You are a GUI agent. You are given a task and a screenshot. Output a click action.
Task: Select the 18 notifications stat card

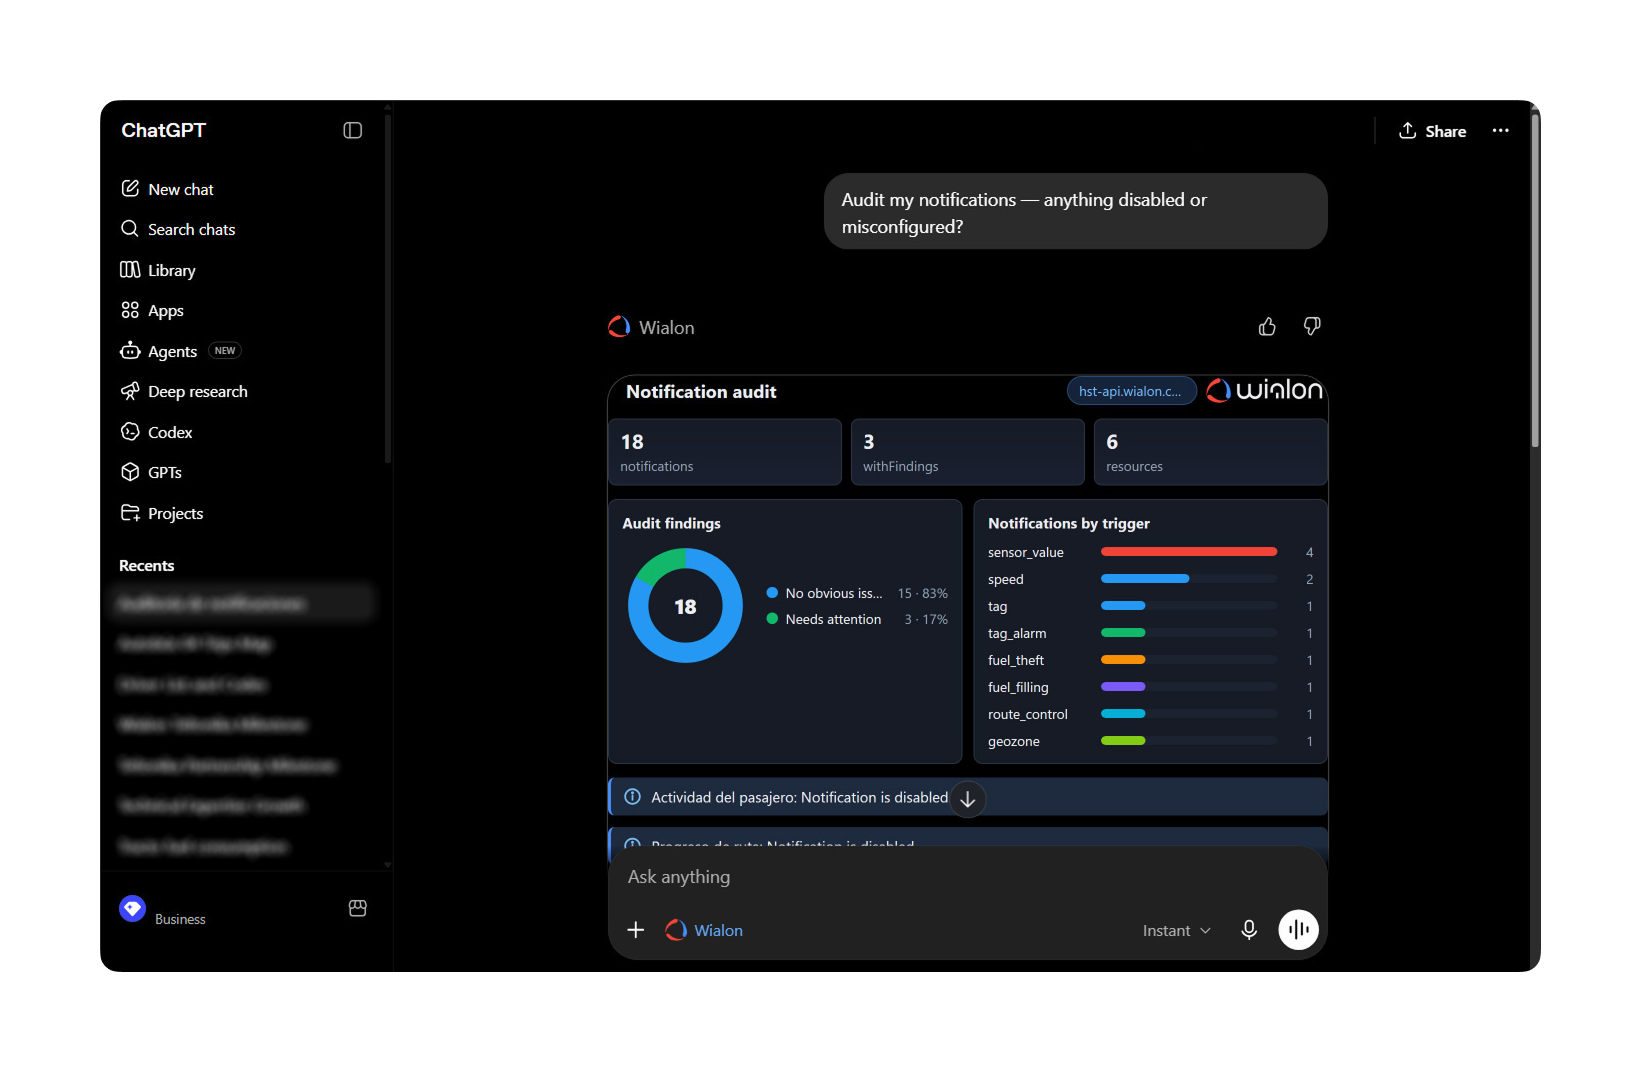[725, 452]
